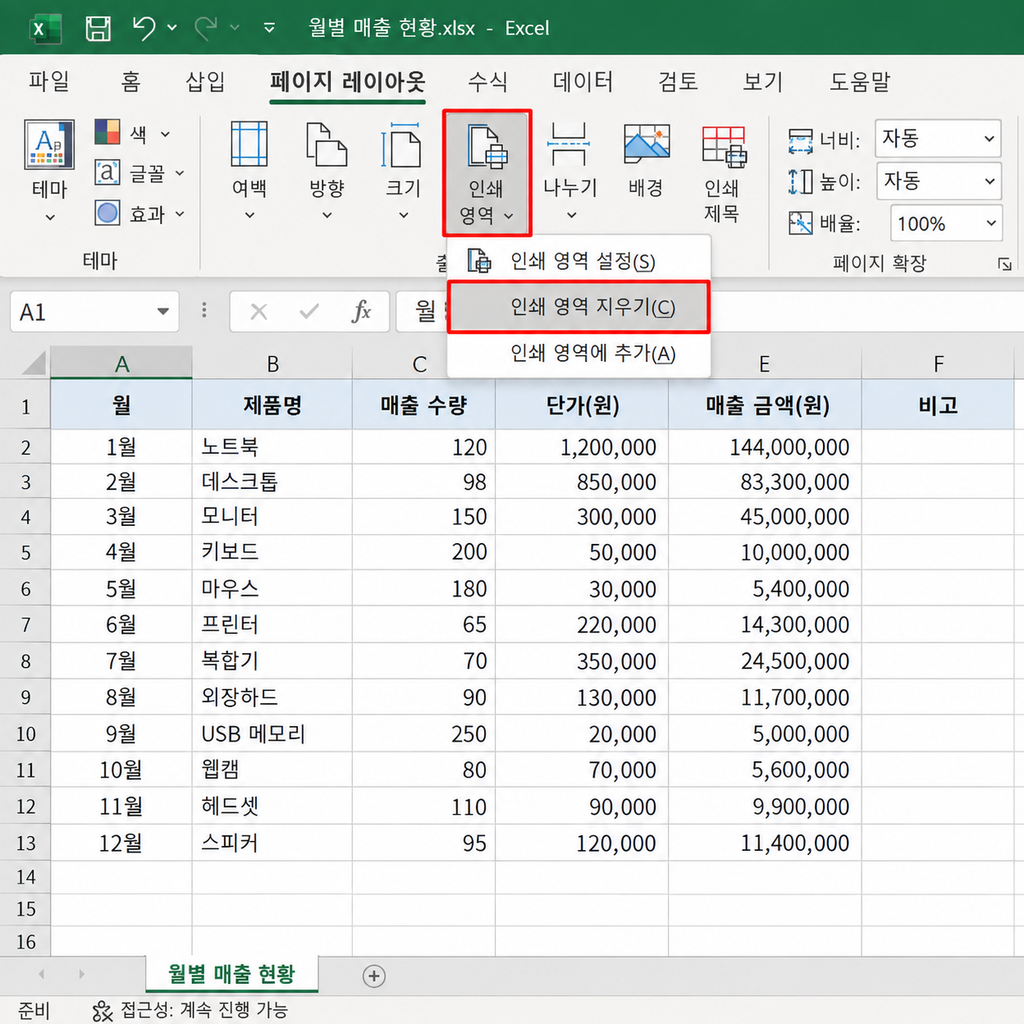This screenshot has height=1024, width=1024.
Task: Open the 크기 paper size menu
Action: point(403,171)
